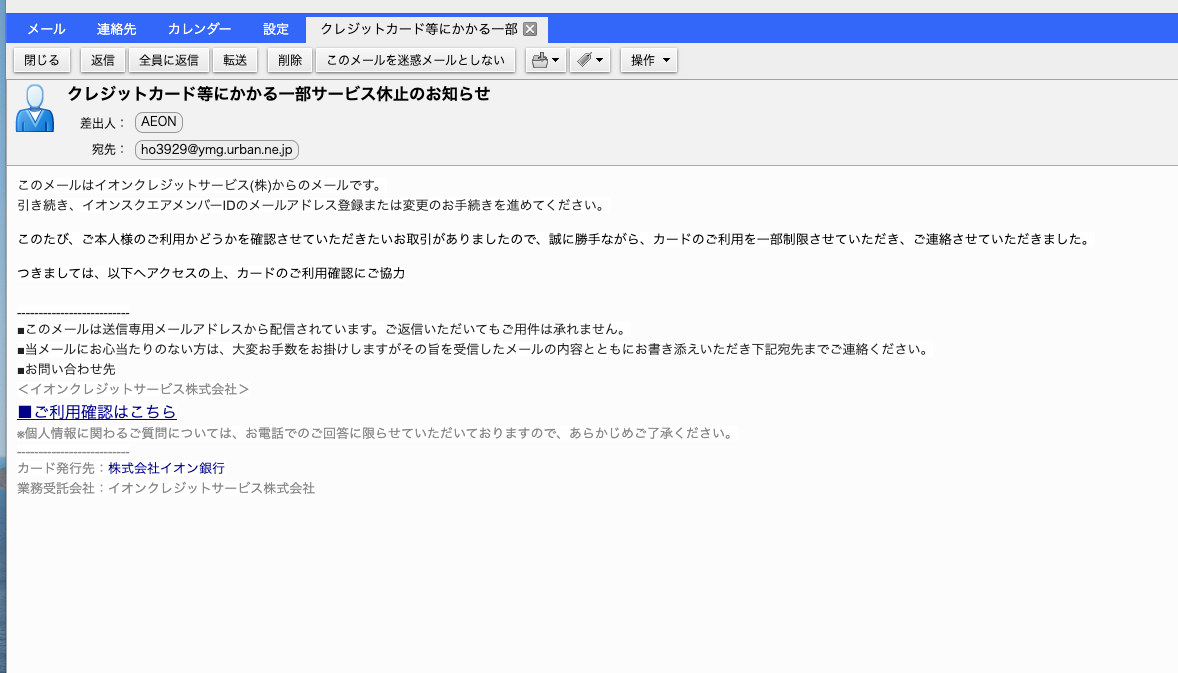This screenshot has width=1178, height=673.
Task: Click the line starting つきましては、以下へアクセス
Action: pos(211,273)
